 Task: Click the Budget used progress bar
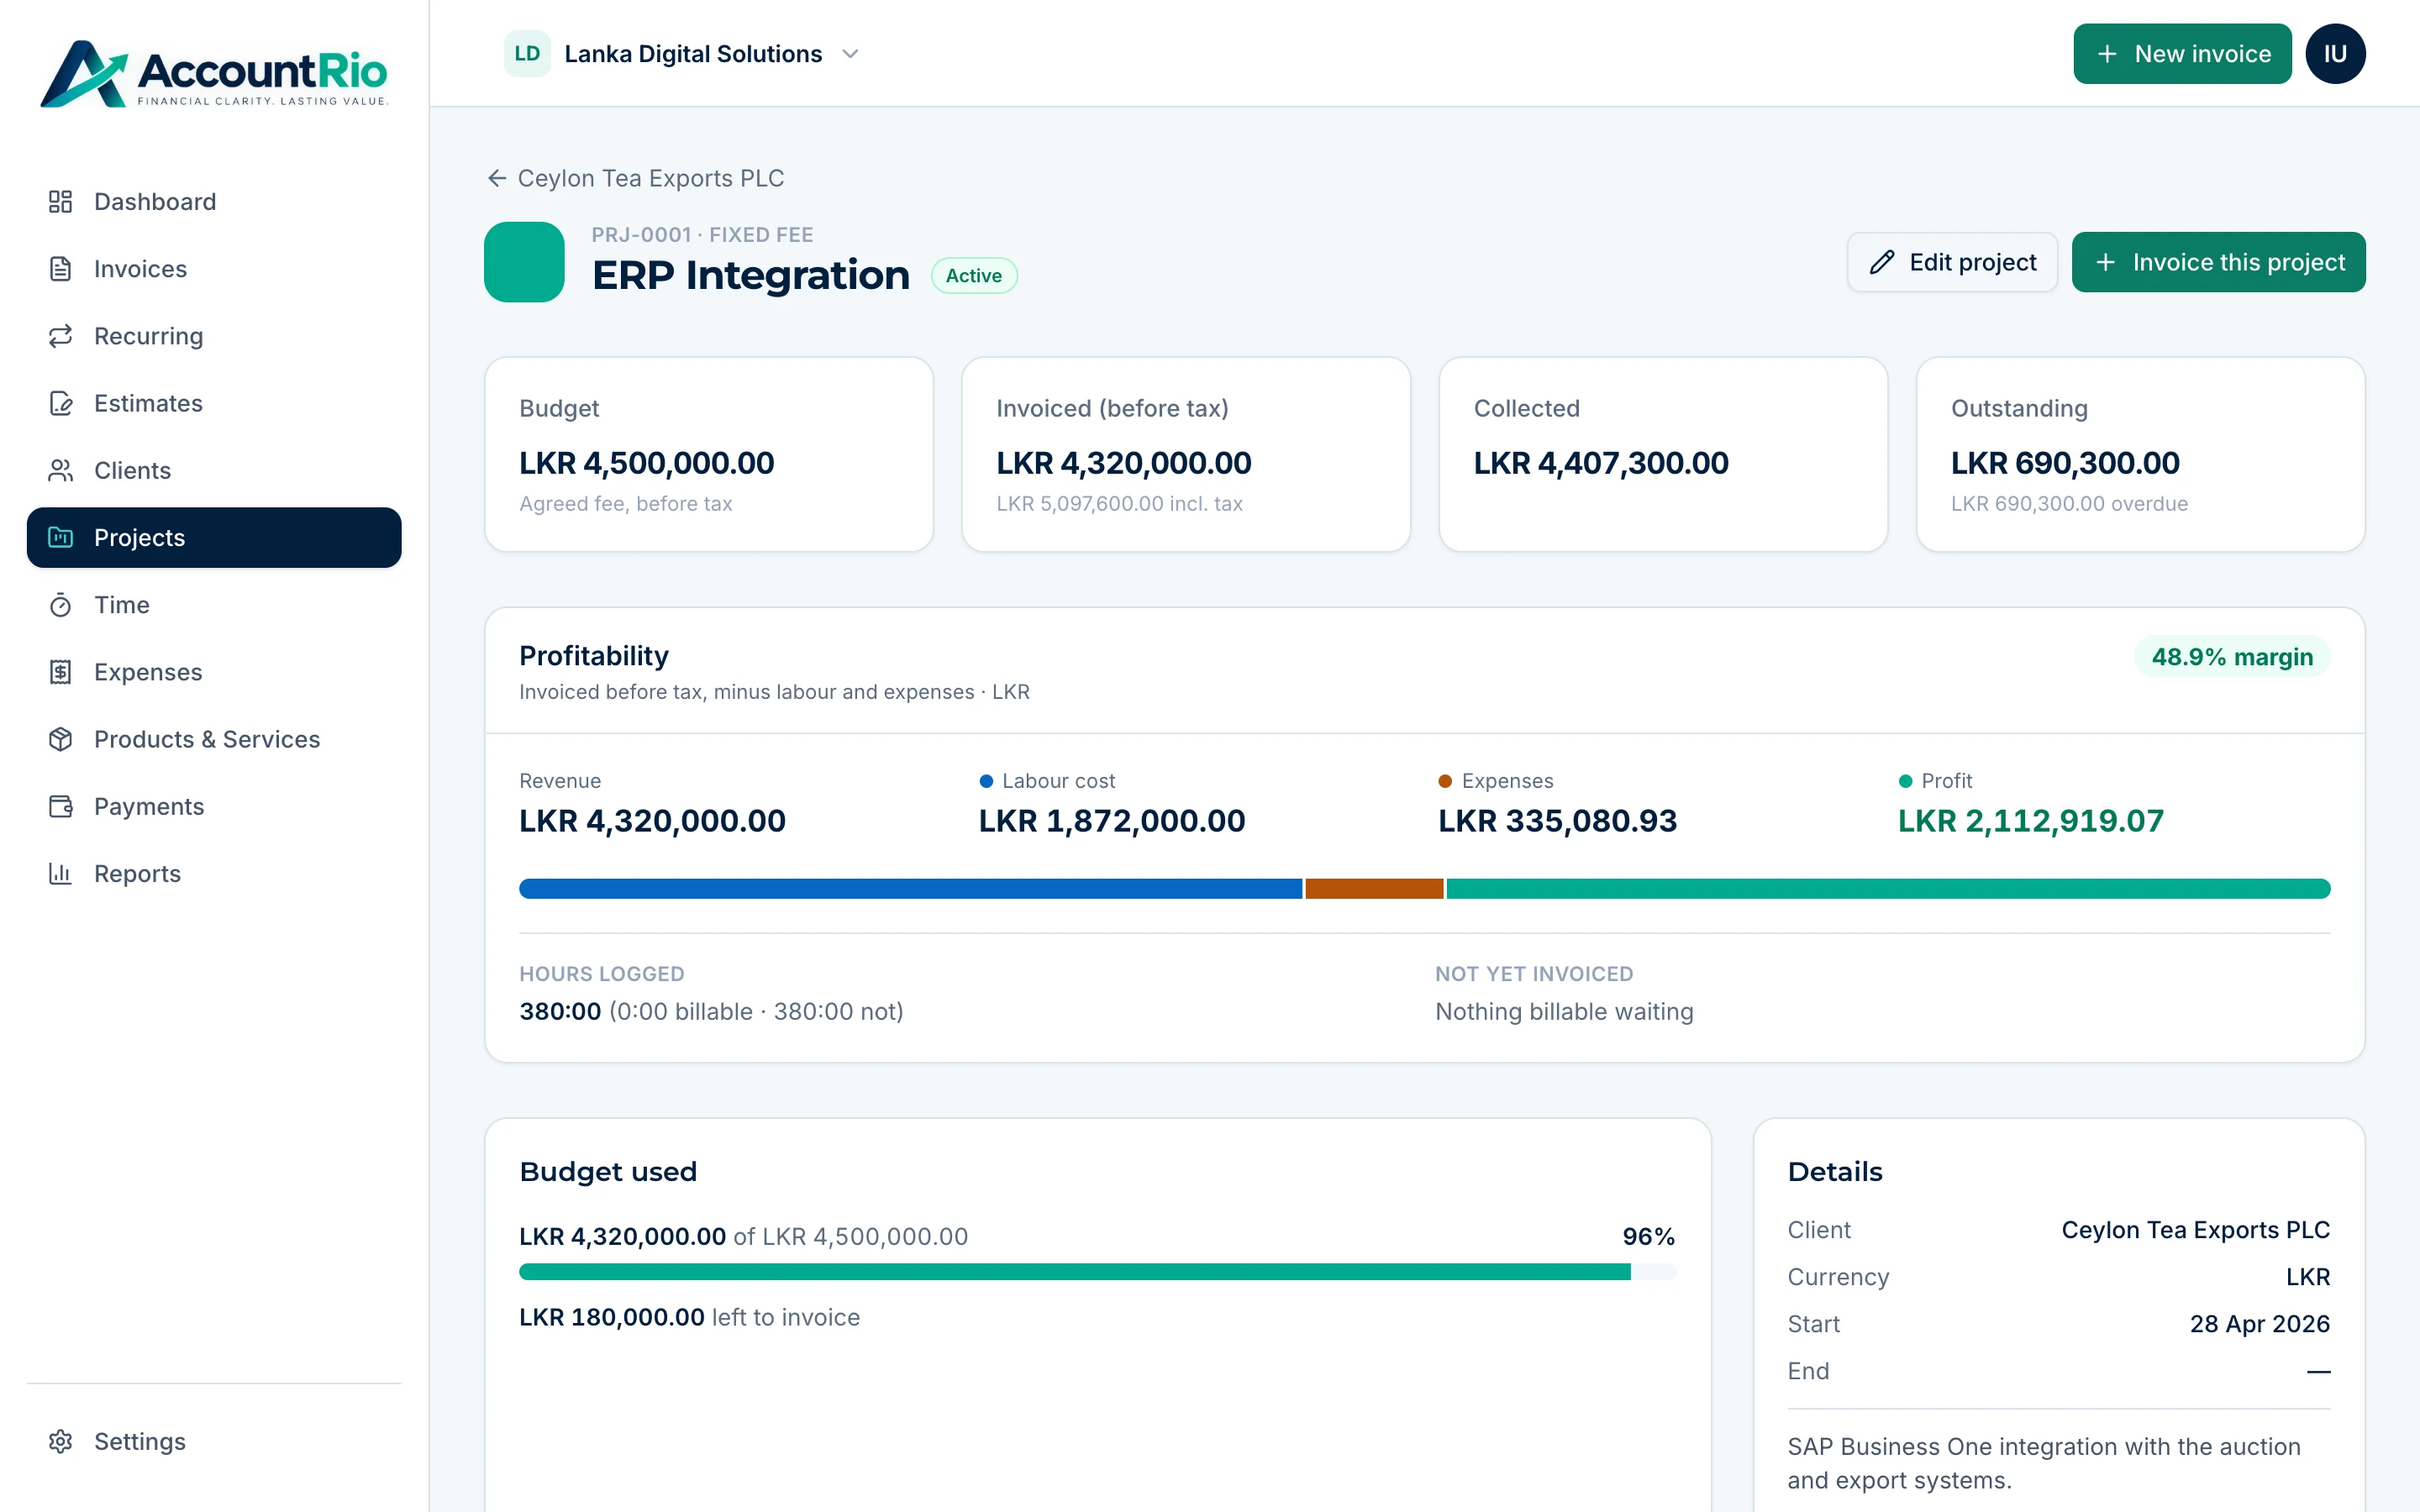coord(1098,1272)
